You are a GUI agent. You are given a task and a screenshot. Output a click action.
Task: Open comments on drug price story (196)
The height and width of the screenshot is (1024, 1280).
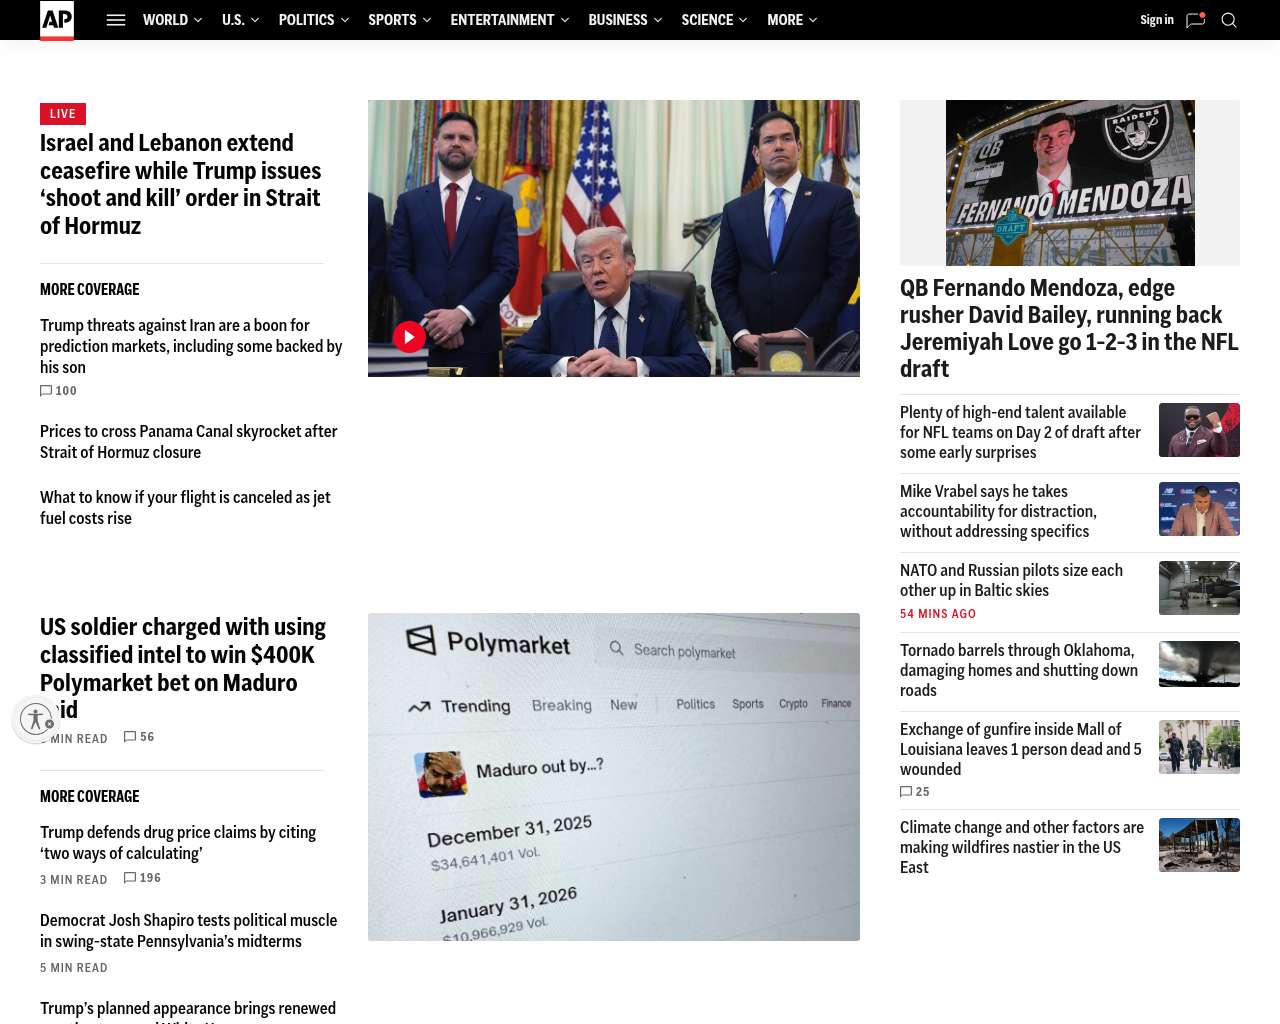[x=142, y=878]
